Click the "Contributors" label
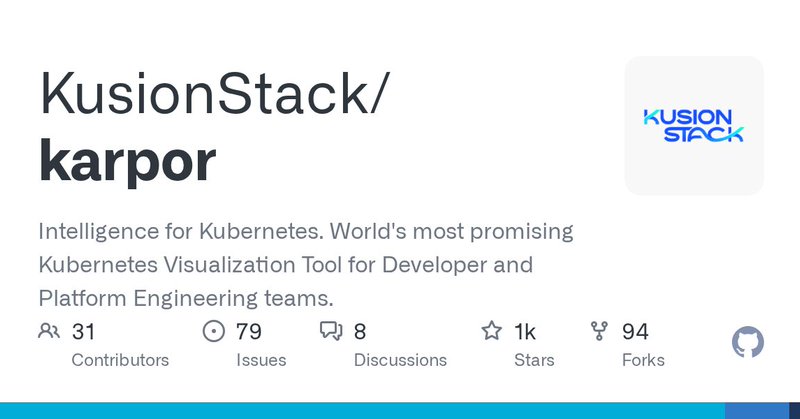 click(120, 360)
